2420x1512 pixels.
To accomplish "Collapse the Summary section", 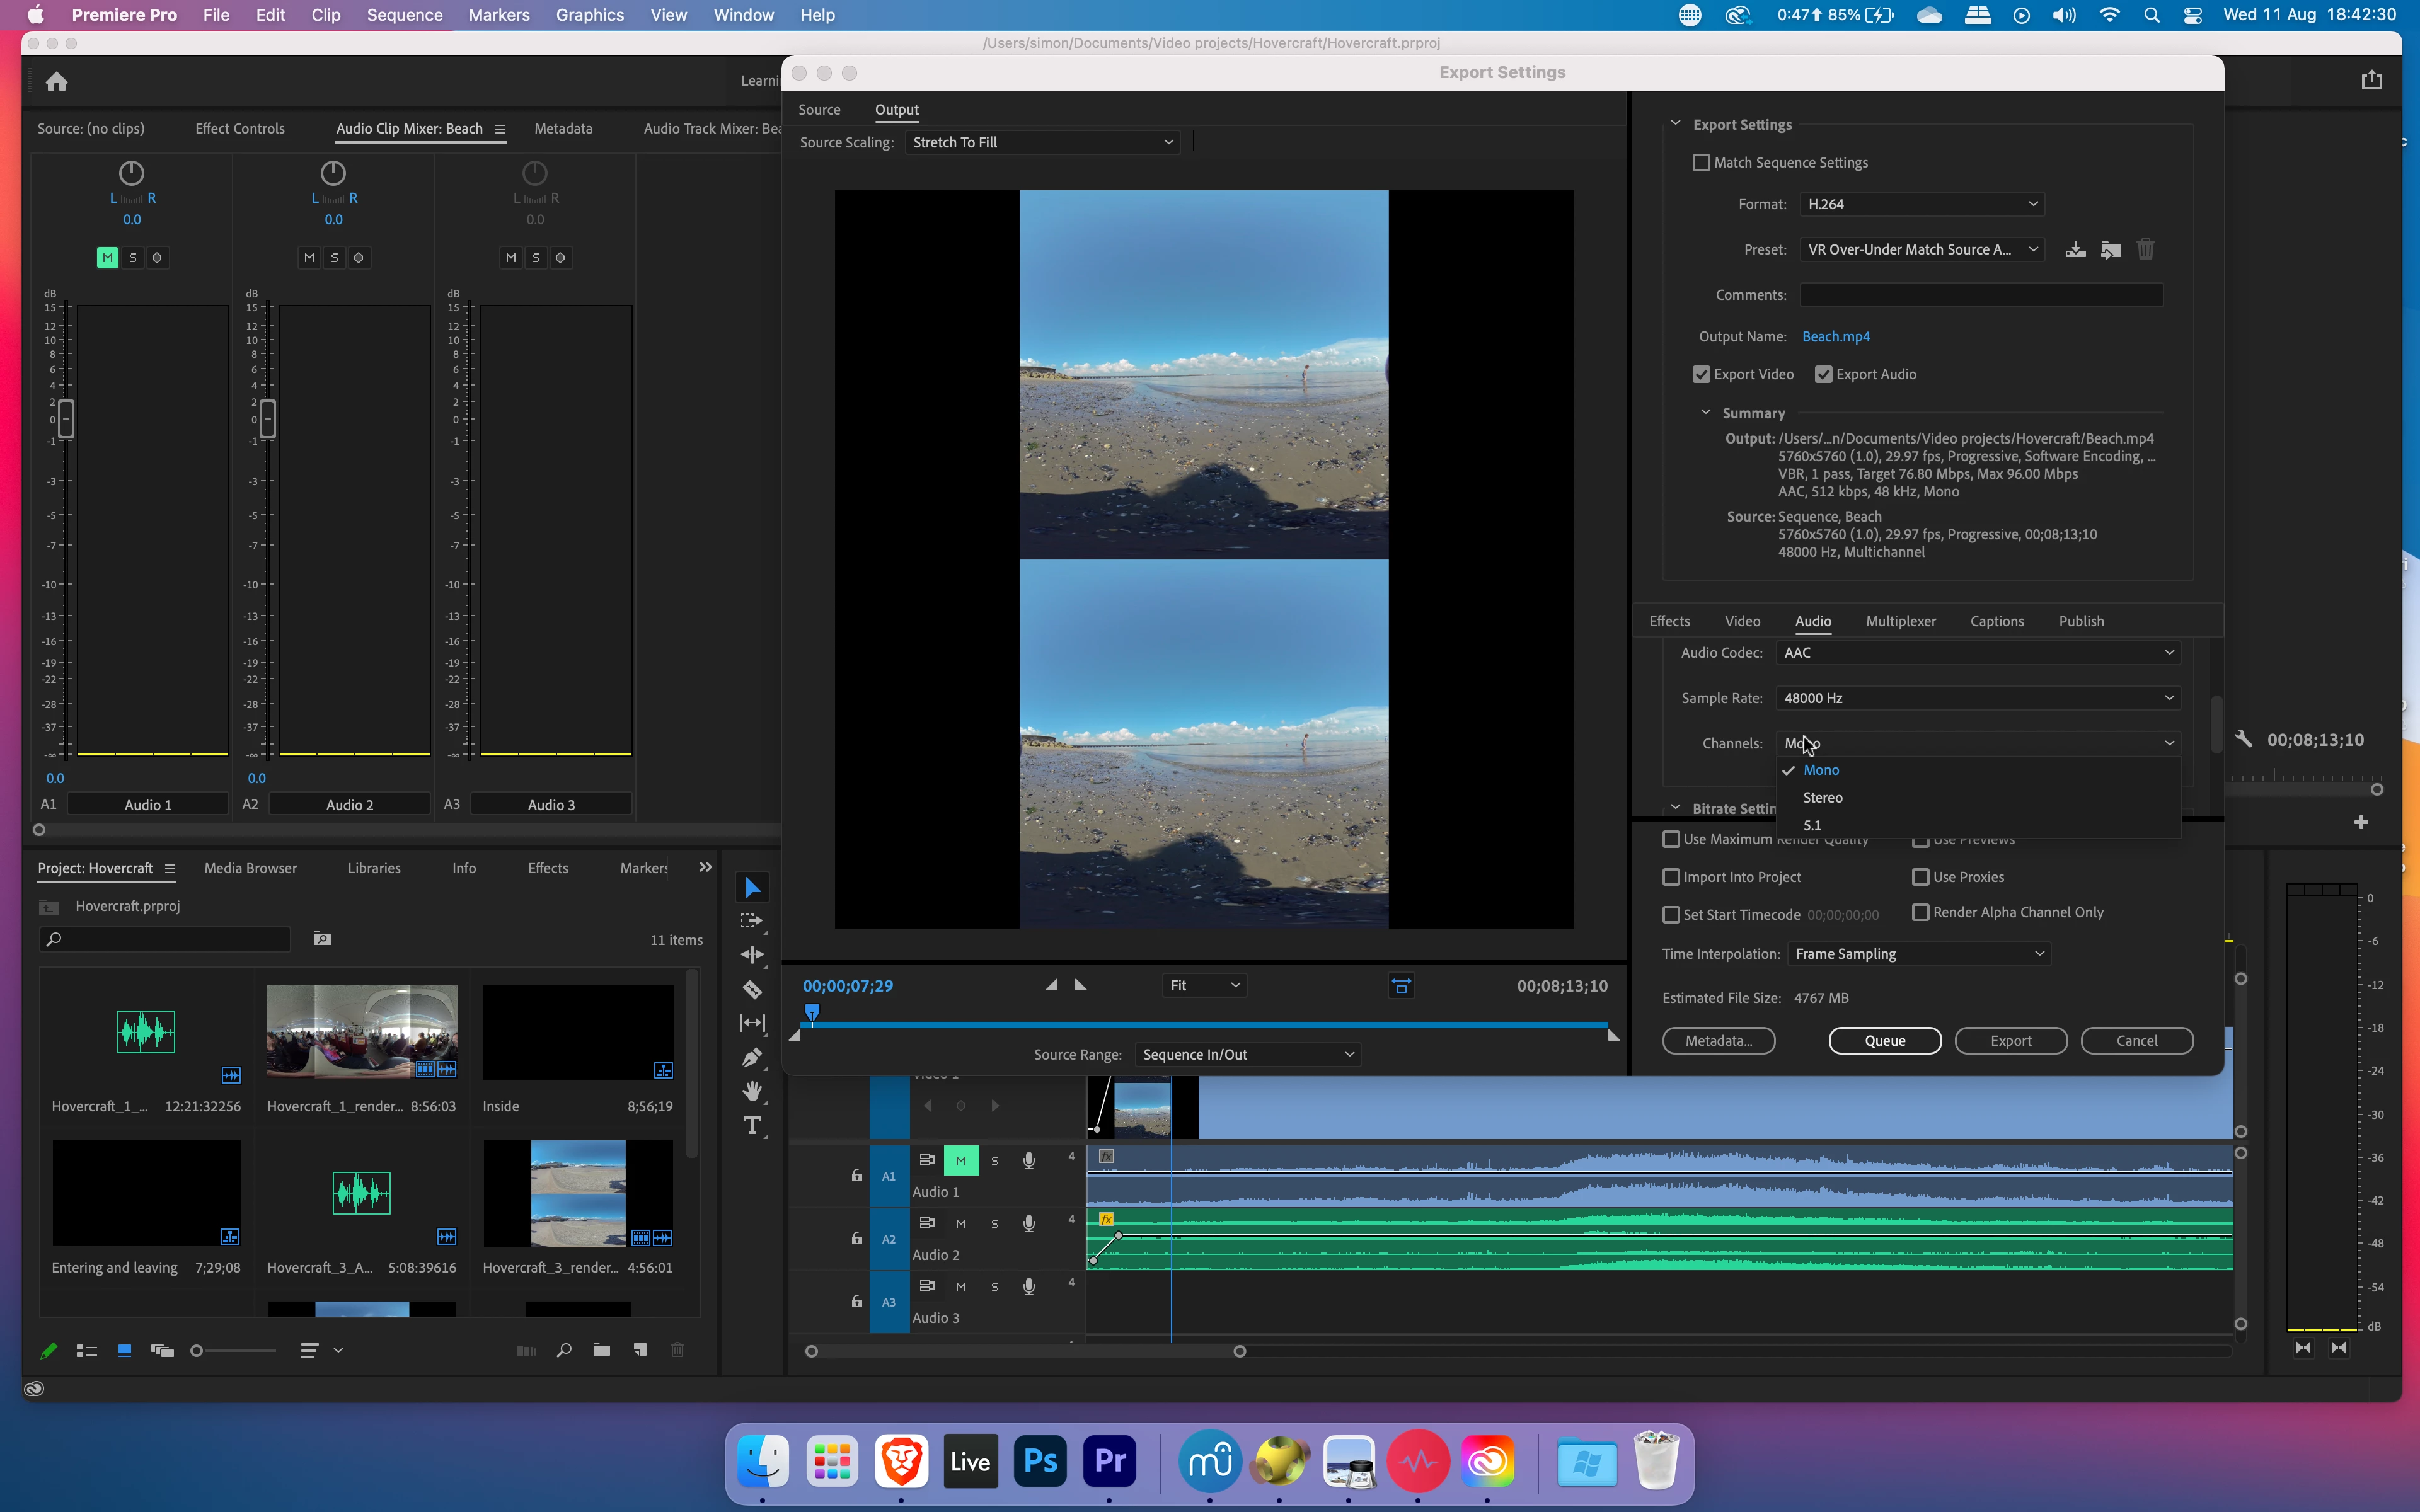I will point(1706,413).
